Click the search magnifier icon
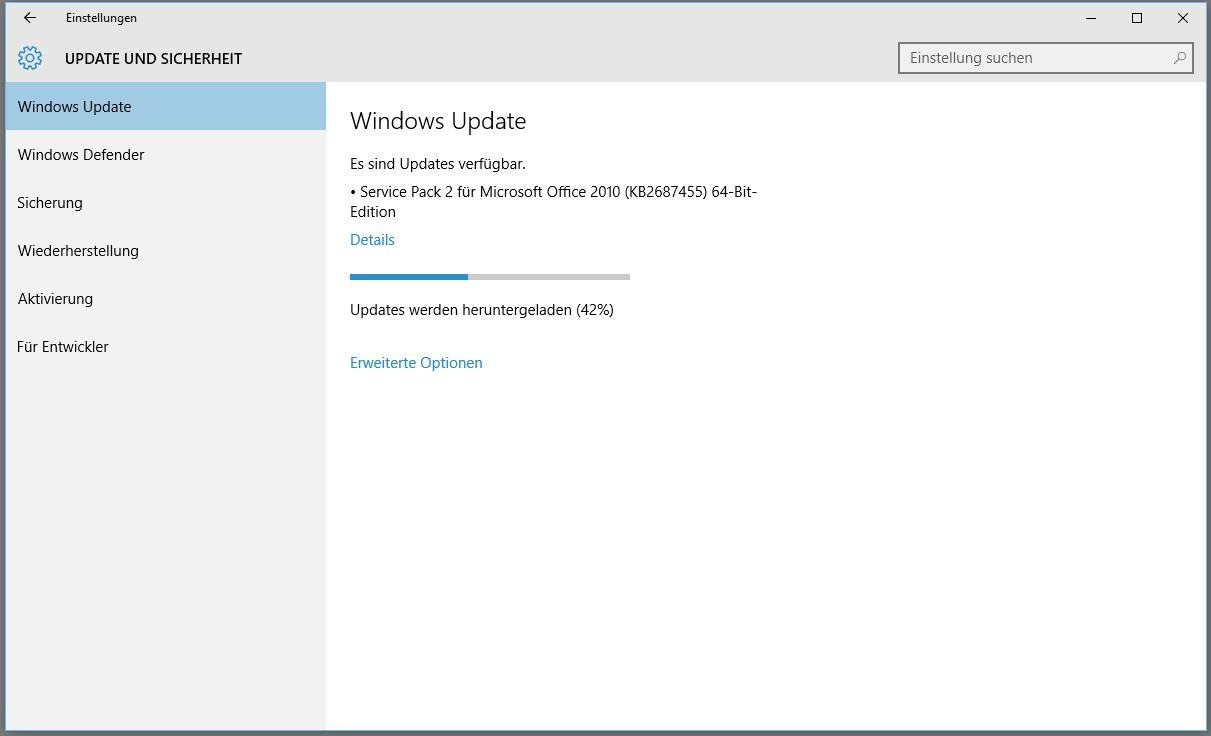Image resolution: width=1211 pixels, height=736 pixels. point(1179,58)
